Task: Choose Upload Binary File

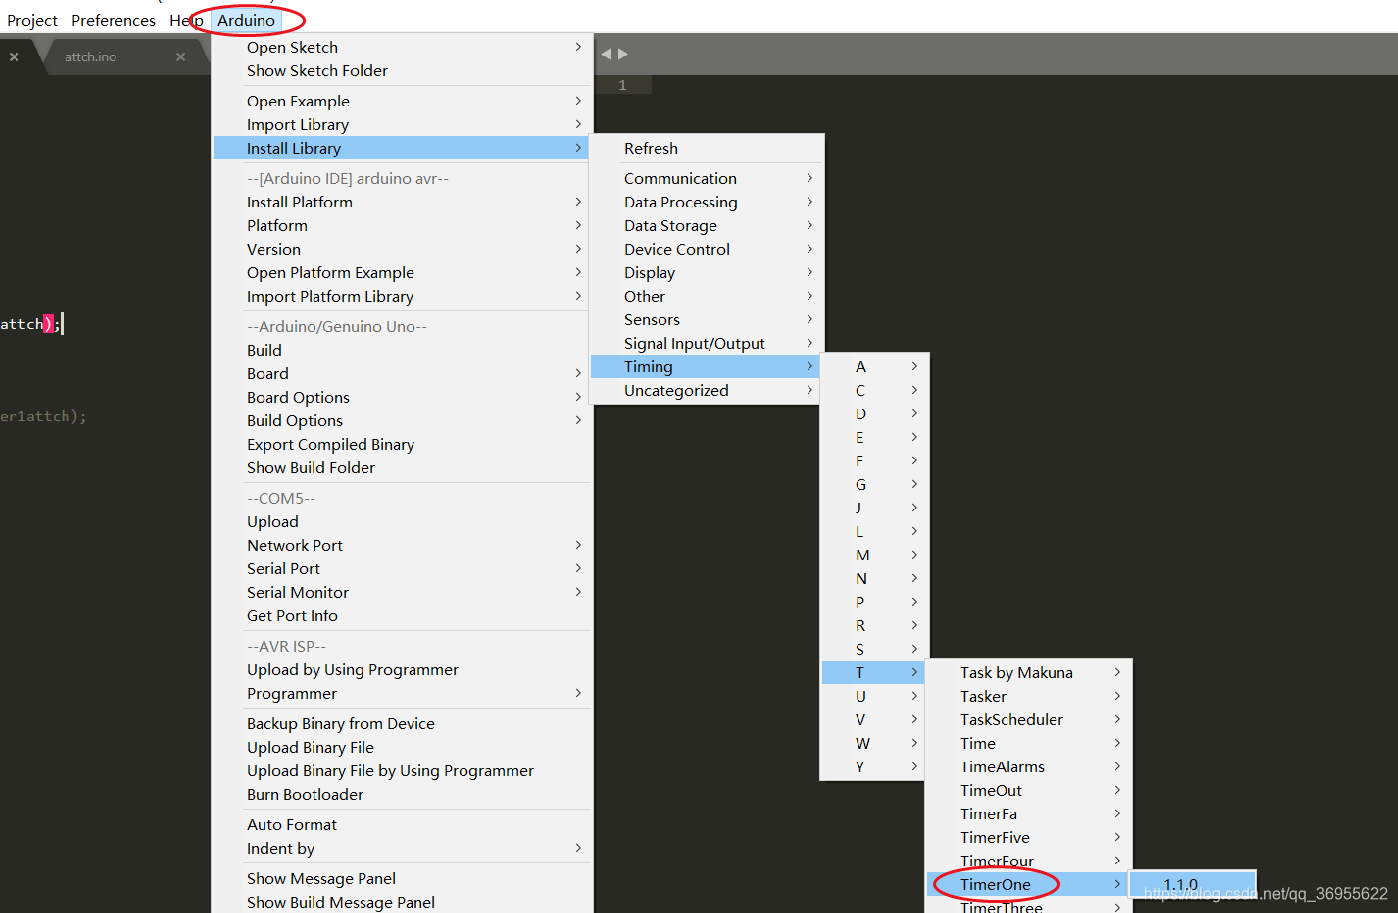Action: click(x=401, y=748)
